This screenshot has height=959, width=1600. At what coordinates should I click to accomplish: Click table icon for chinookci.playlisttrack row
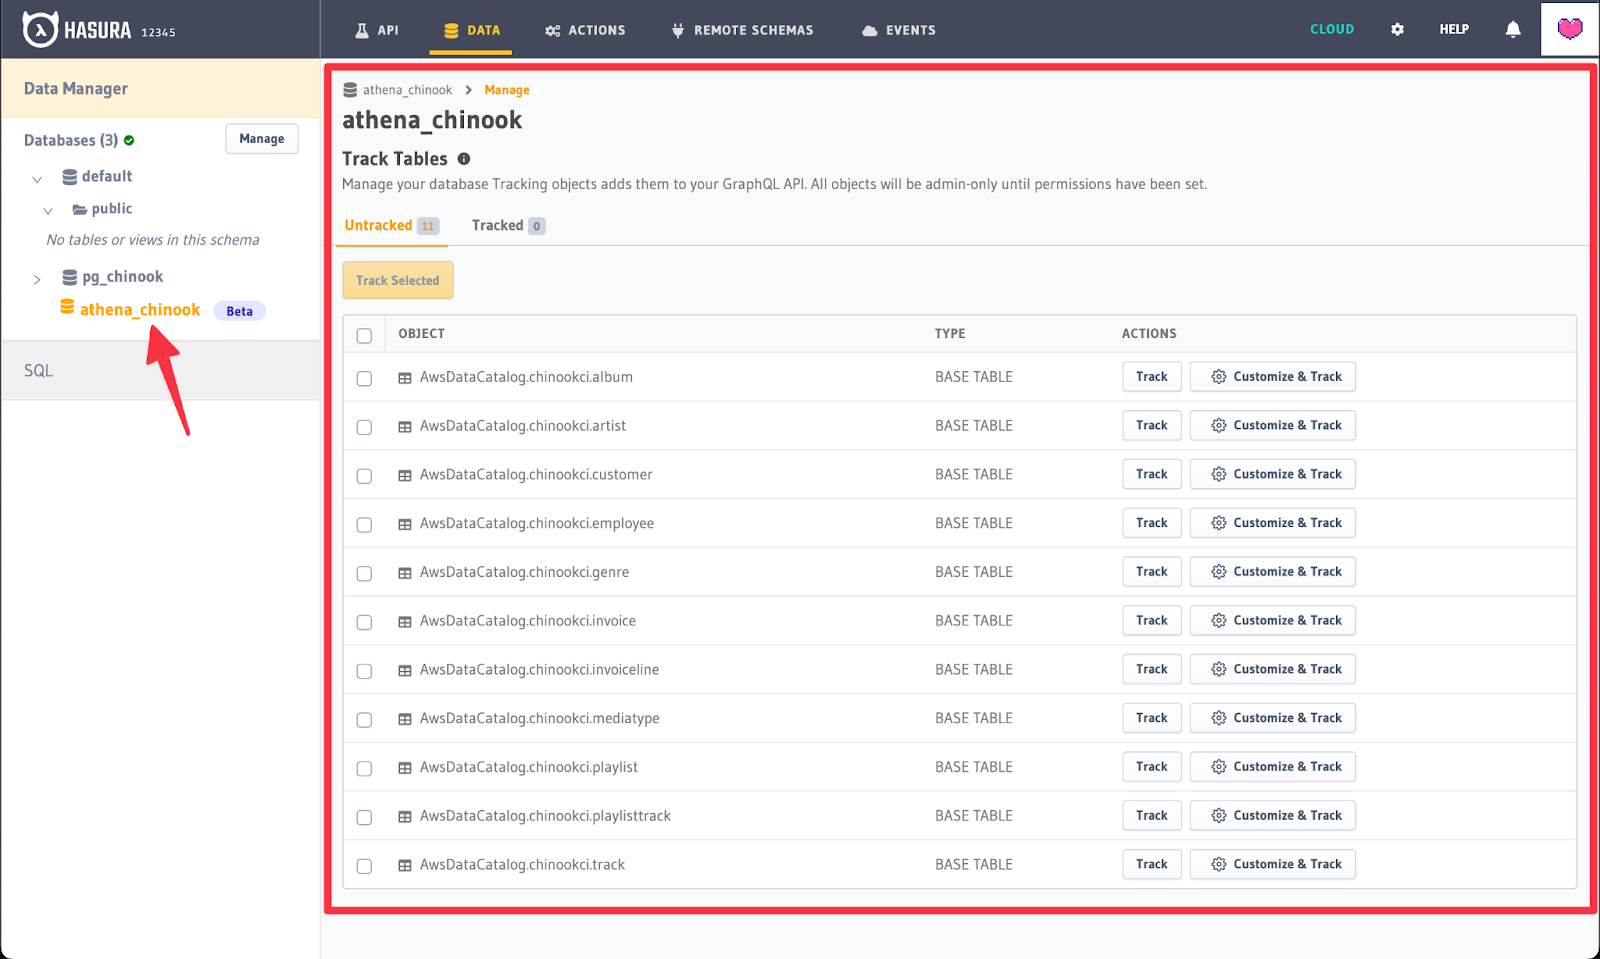[405, 817]
